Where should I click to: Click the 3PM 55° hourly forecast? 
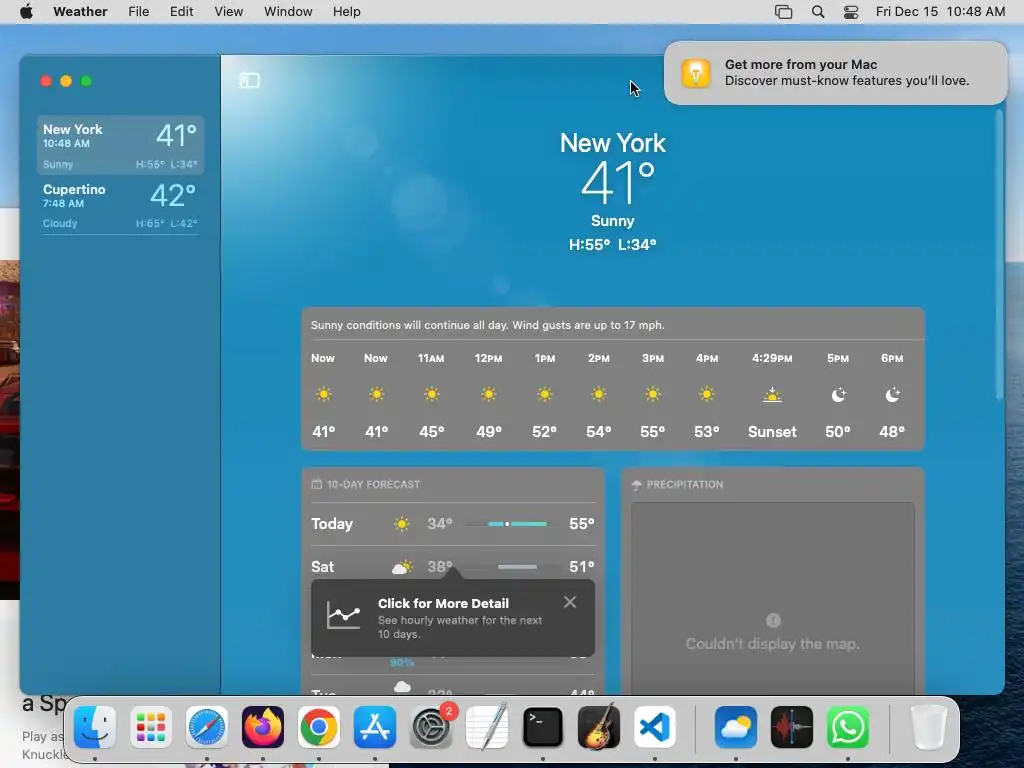652,394
